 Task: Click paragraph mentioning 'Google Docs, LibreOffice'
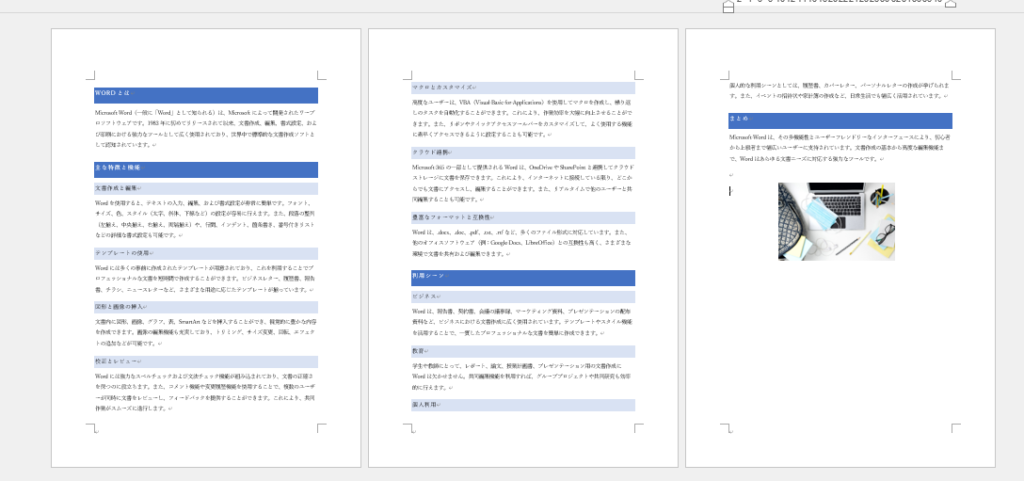523,242
